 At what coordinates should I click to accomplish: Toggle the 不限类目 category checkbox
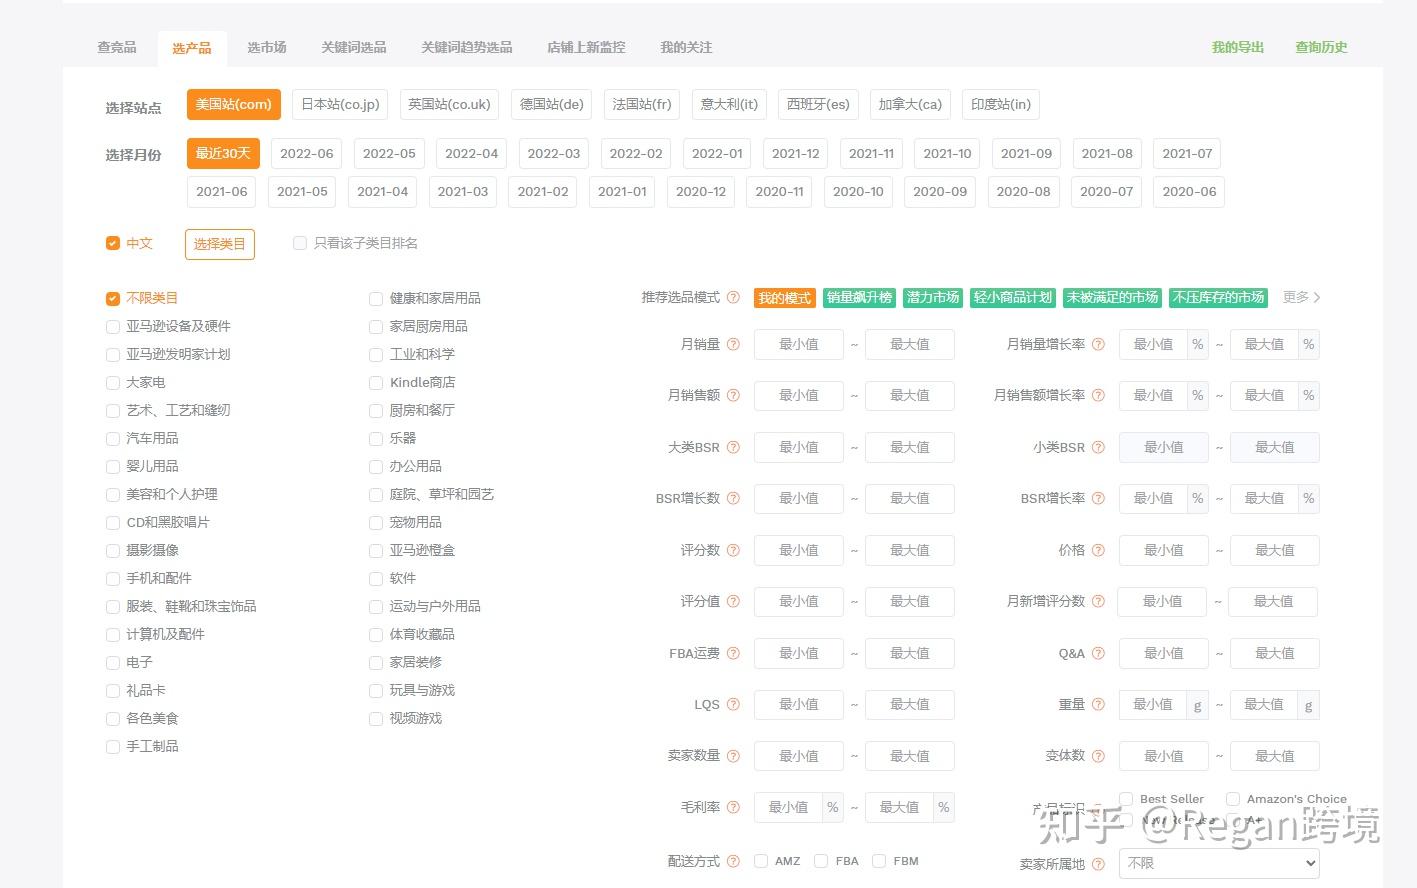pos(113,298)
